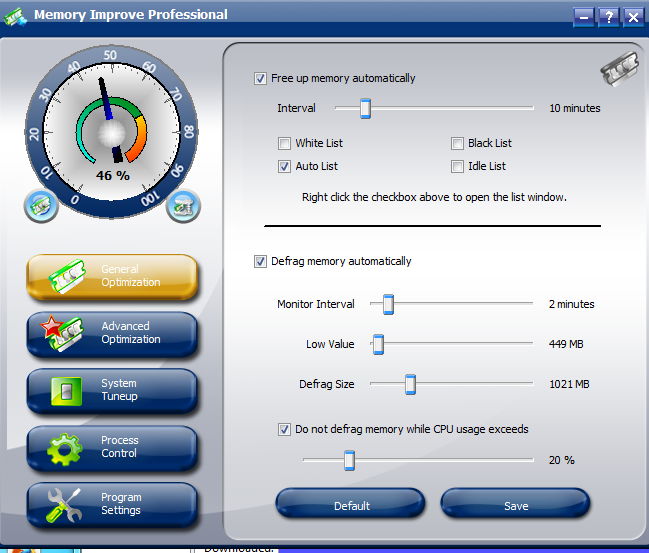Click the Advanced Optimization star icon

[x=62, y=333]
